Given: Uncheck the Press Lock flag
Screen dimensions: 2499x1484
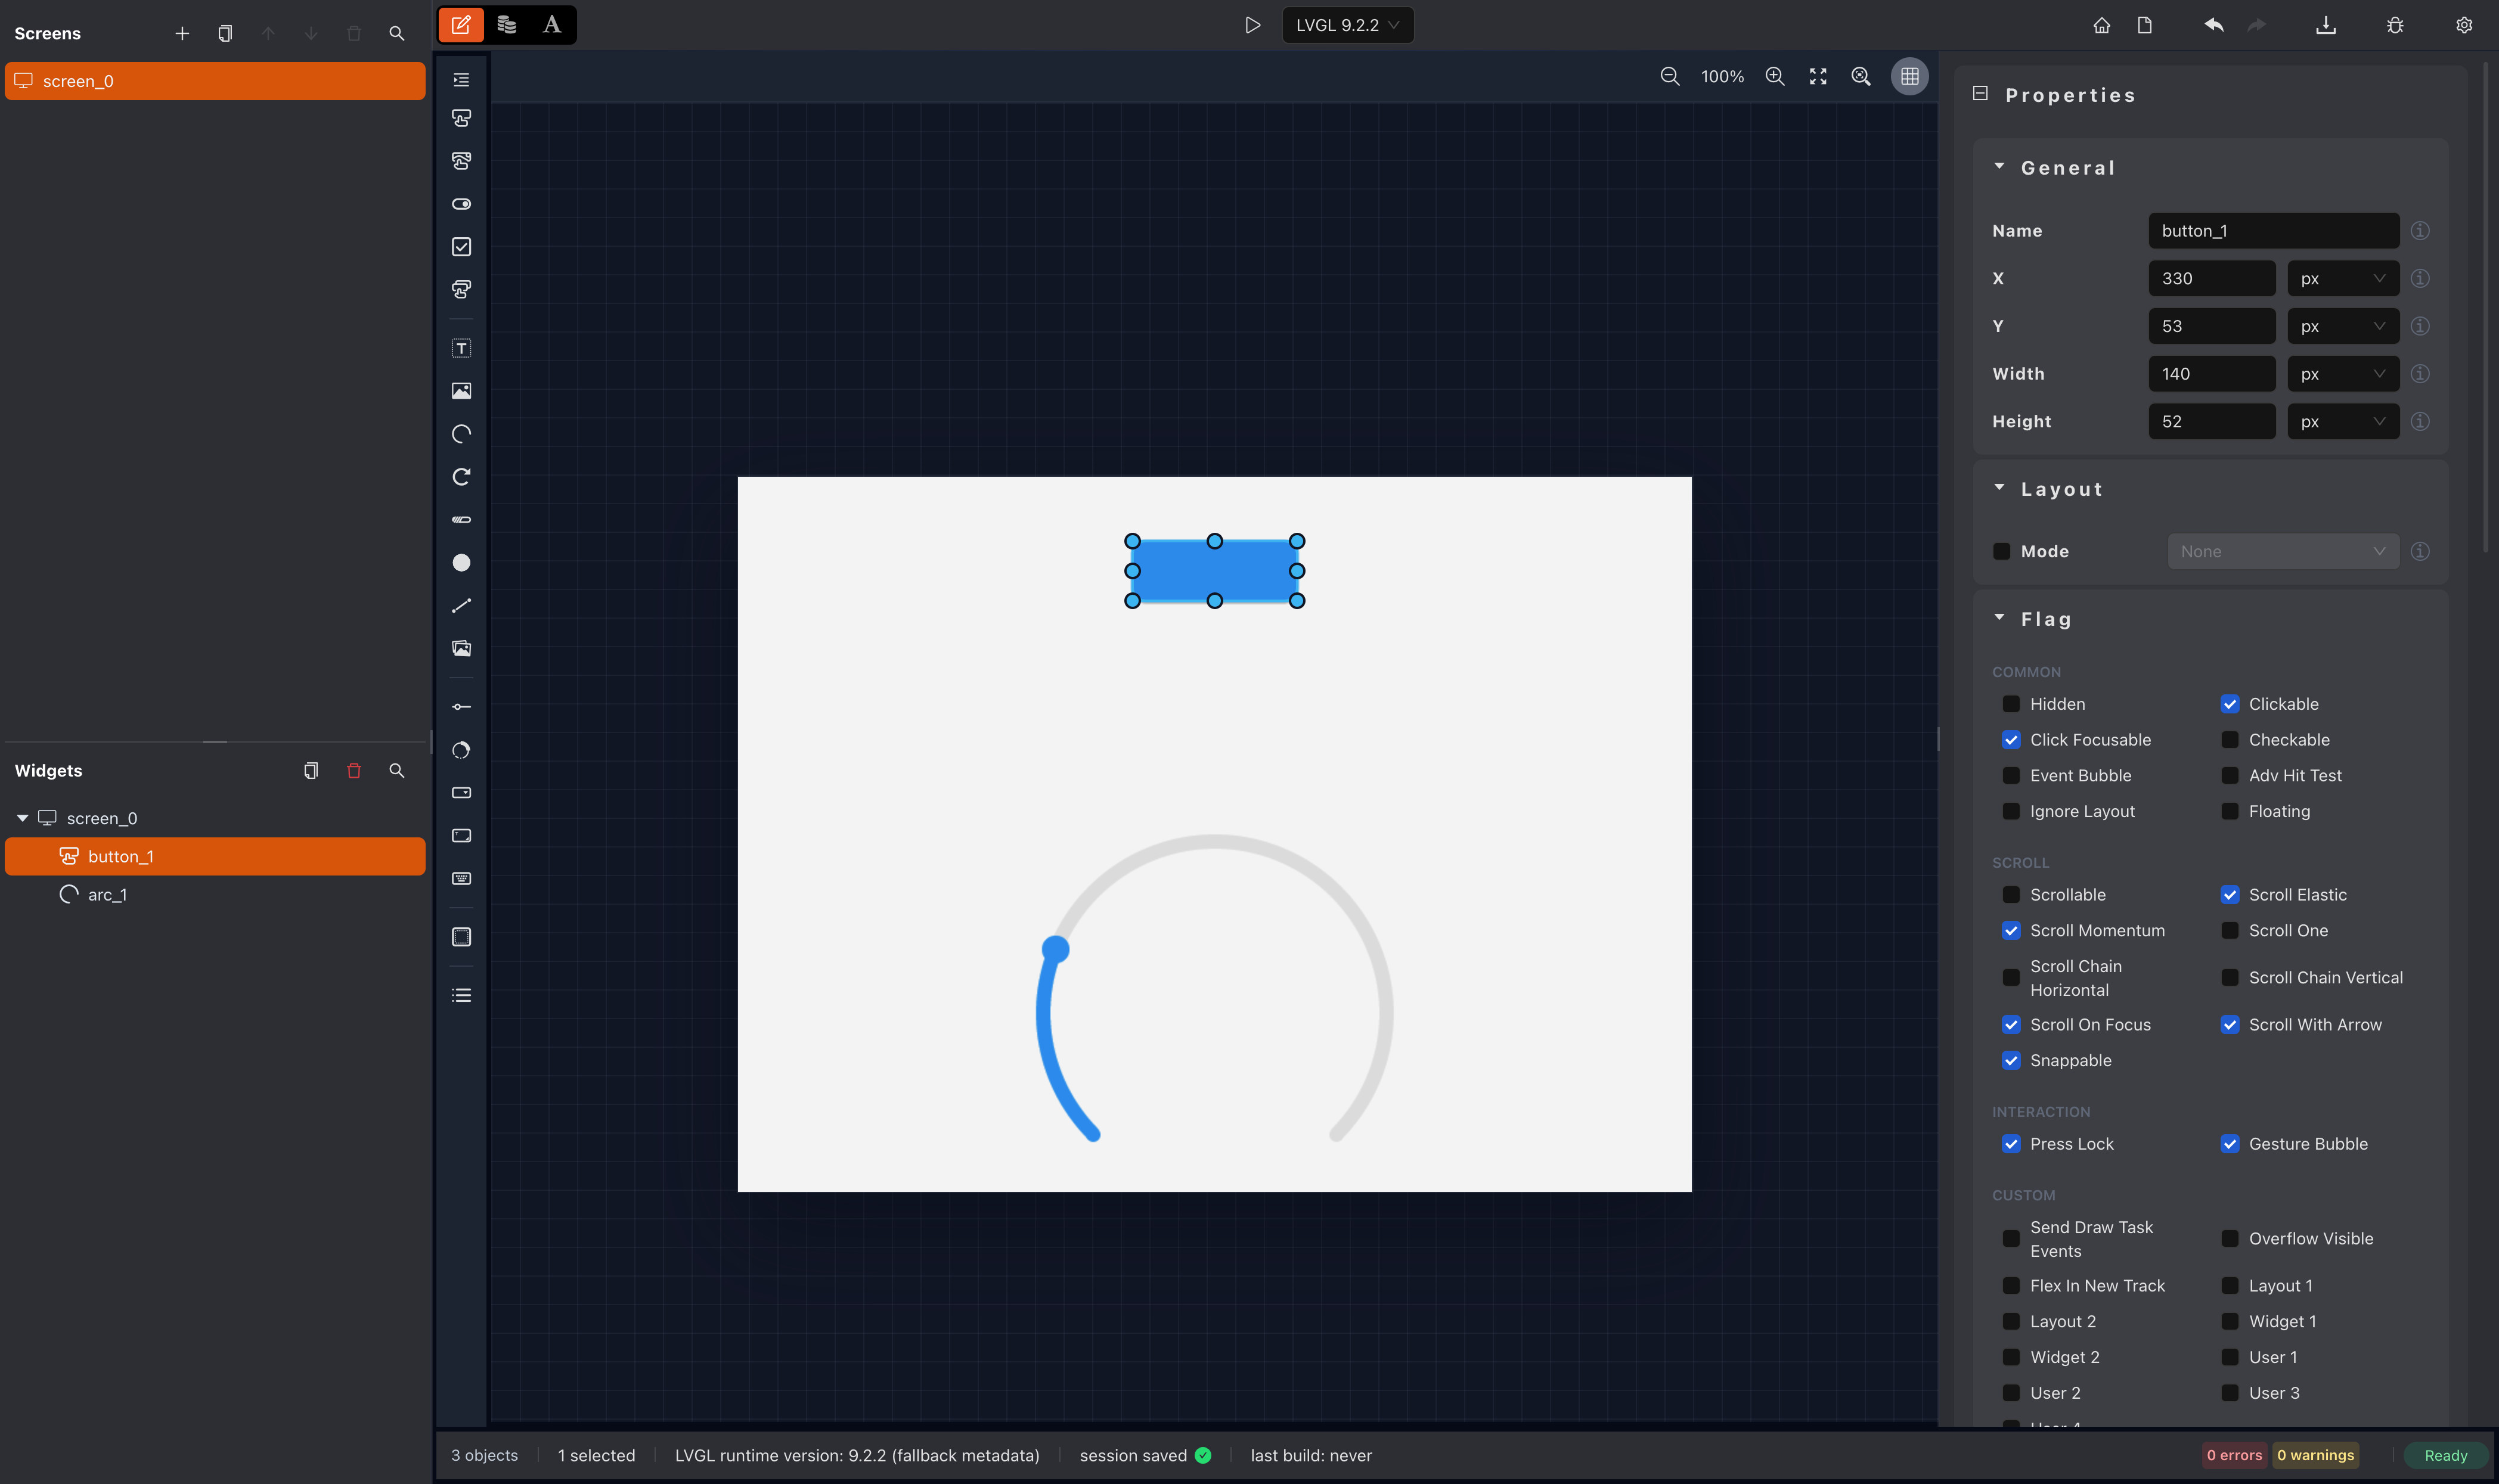Looking at the screenshot, I should [x=2011, y=1144].
